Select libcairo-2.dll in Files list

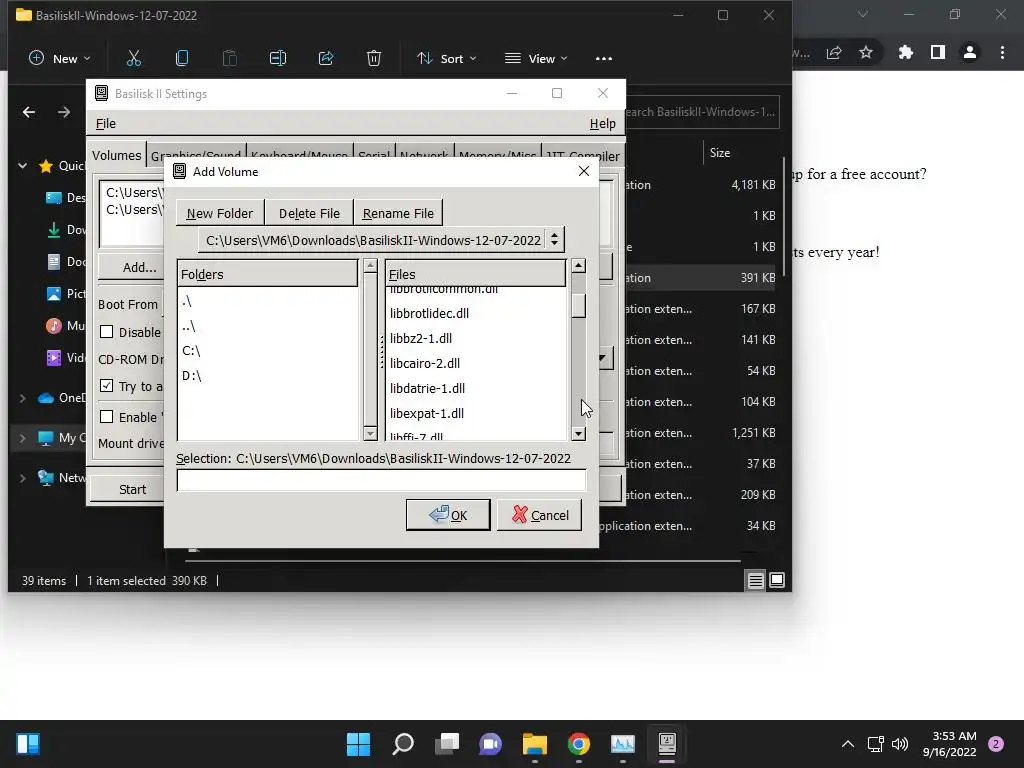tap(476, 363)
